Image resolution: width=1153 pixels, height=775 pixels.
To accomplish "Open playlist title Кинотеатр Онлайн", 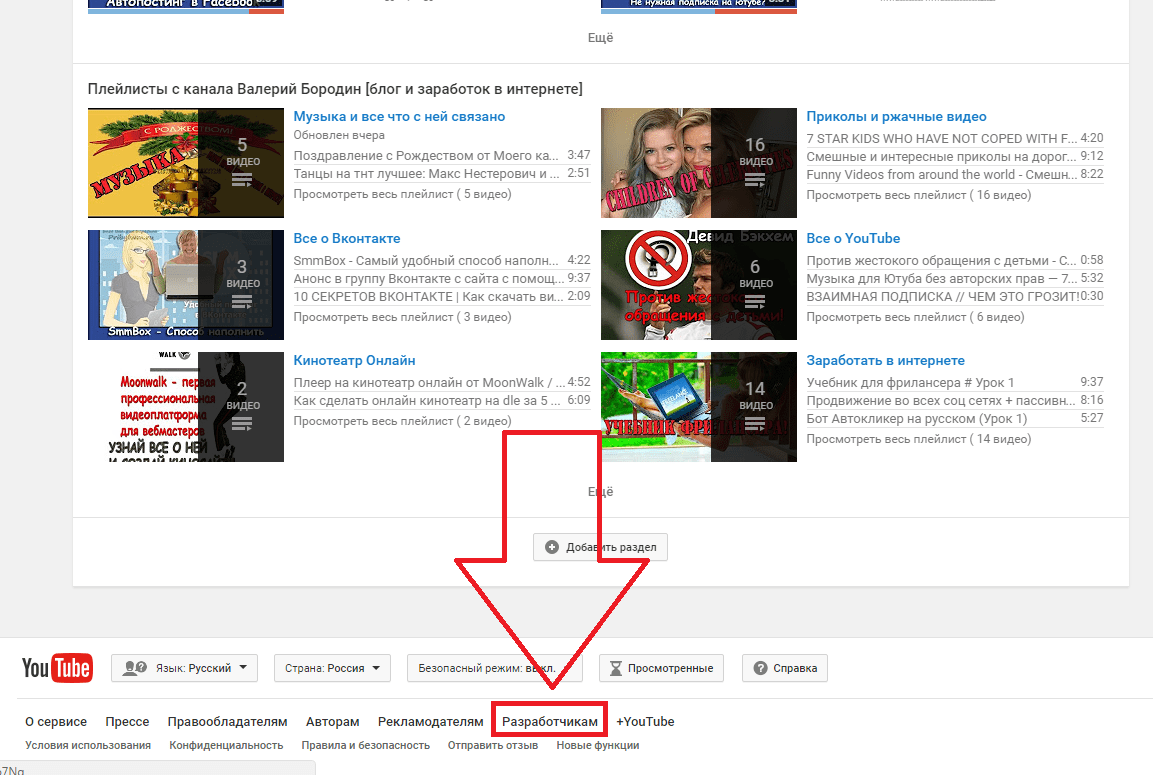I will pyautogui.click(x=354, y=360).
